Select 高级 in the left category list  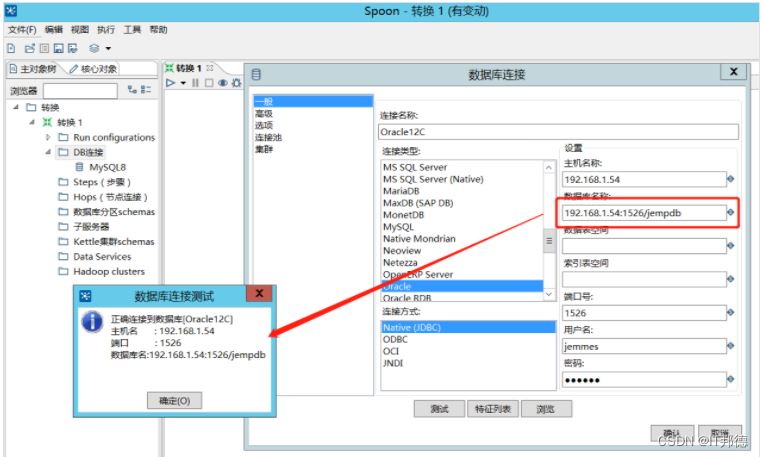tap(263, 113)
